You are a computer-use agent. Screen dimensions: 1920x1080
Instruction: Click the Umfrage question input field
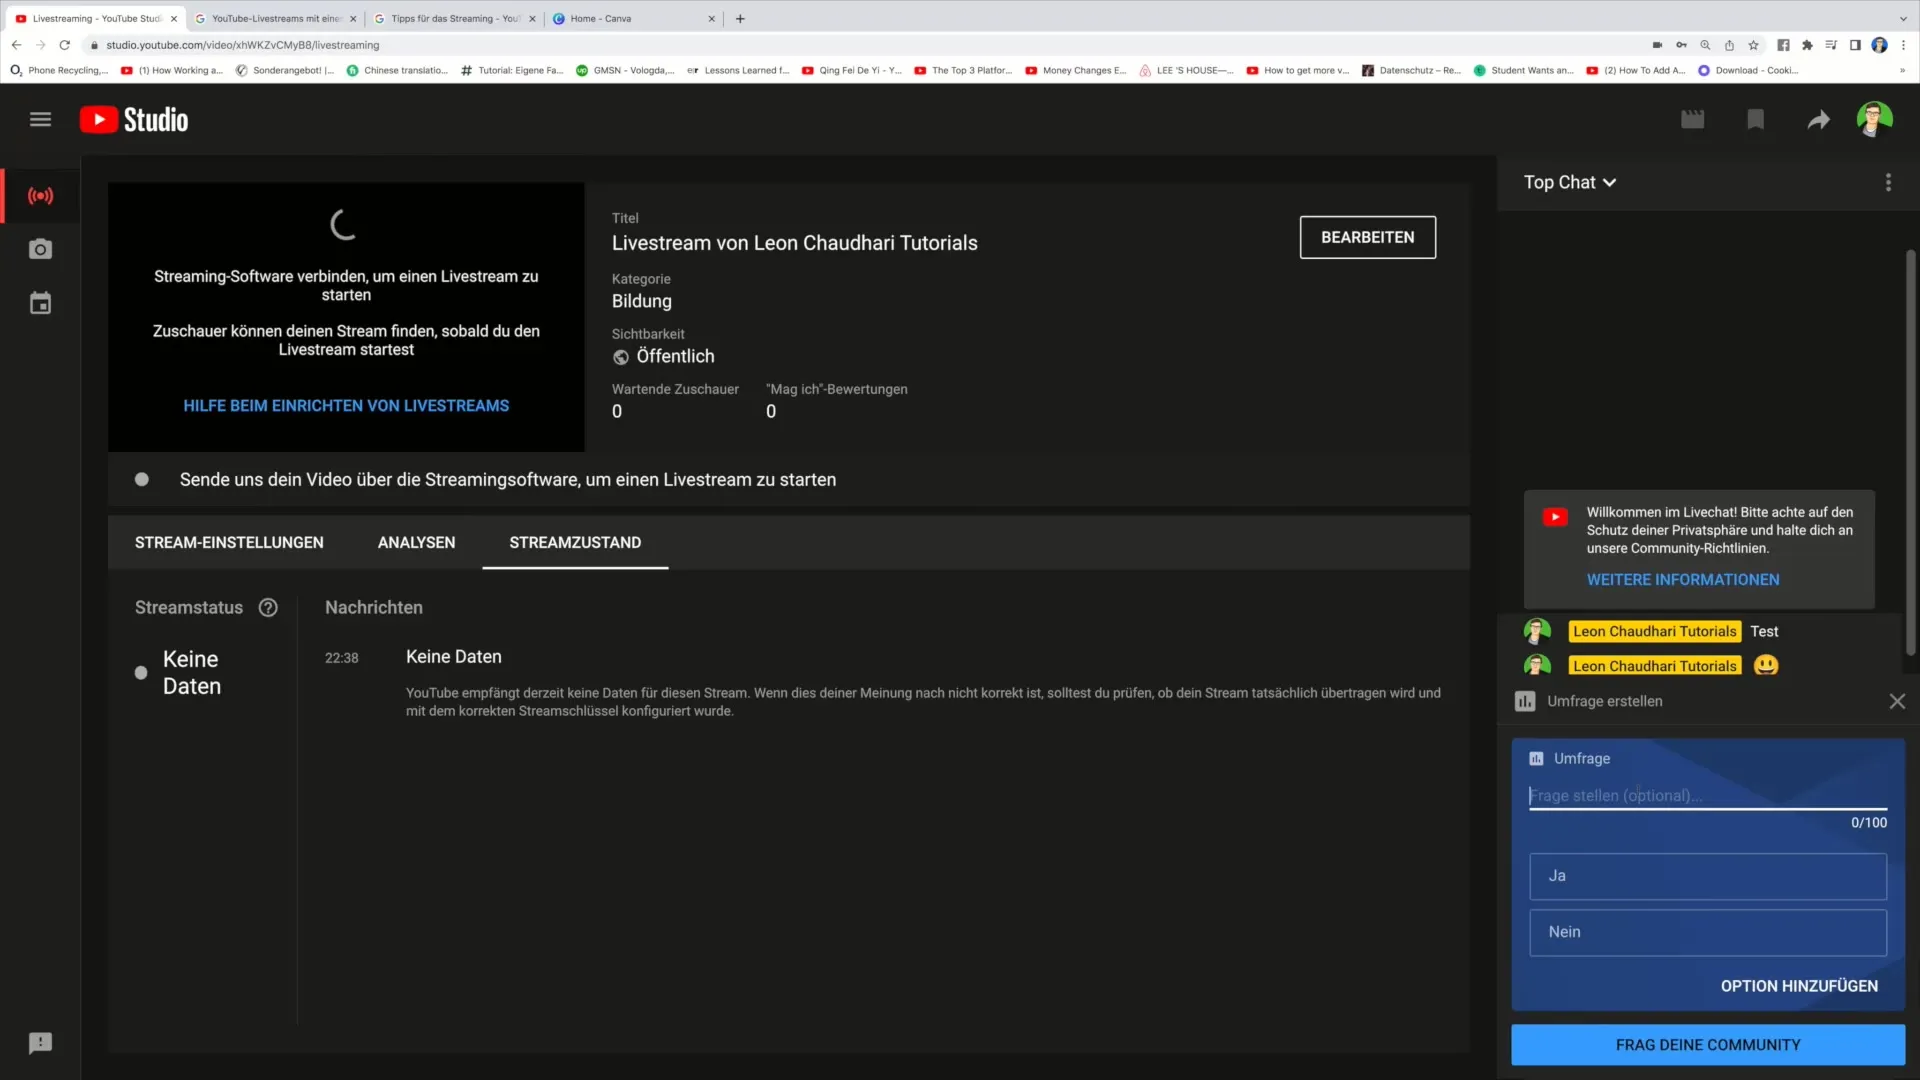pos(1708,795)
